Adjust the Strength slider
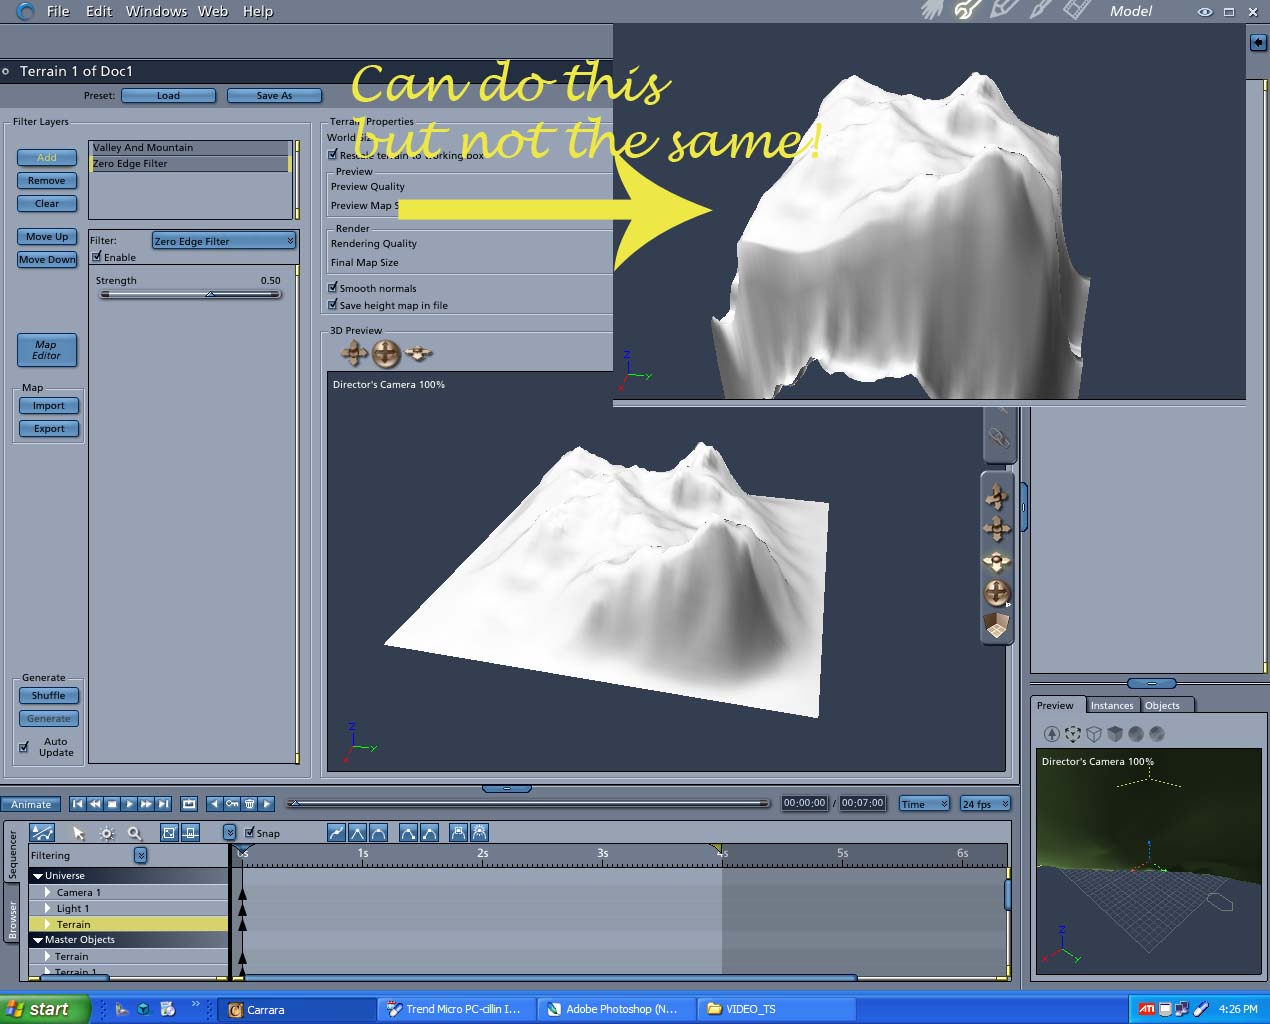1270x1024 pixels. click(x=210, y=294)
